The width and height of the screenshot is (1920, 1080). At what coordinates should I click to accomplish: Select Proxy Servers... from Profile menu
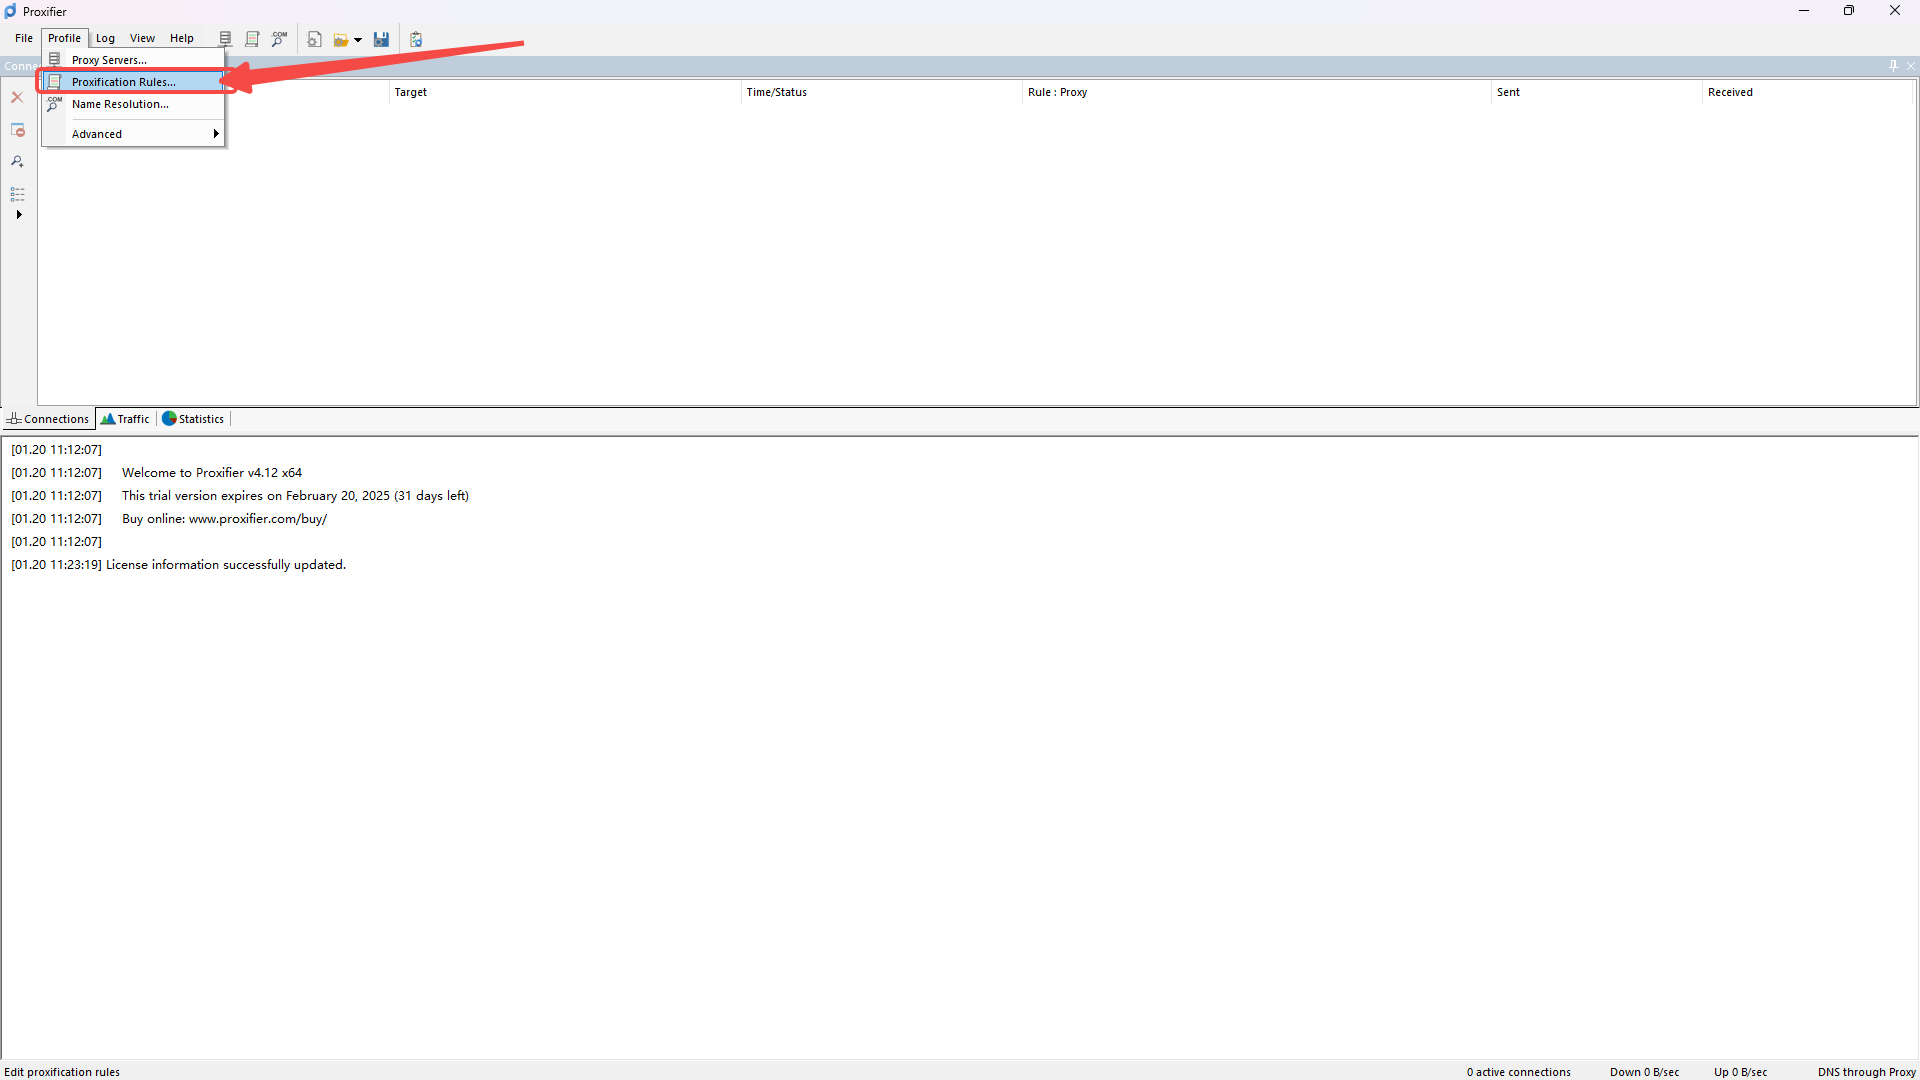pyautogui.click(x=133, y=60)
